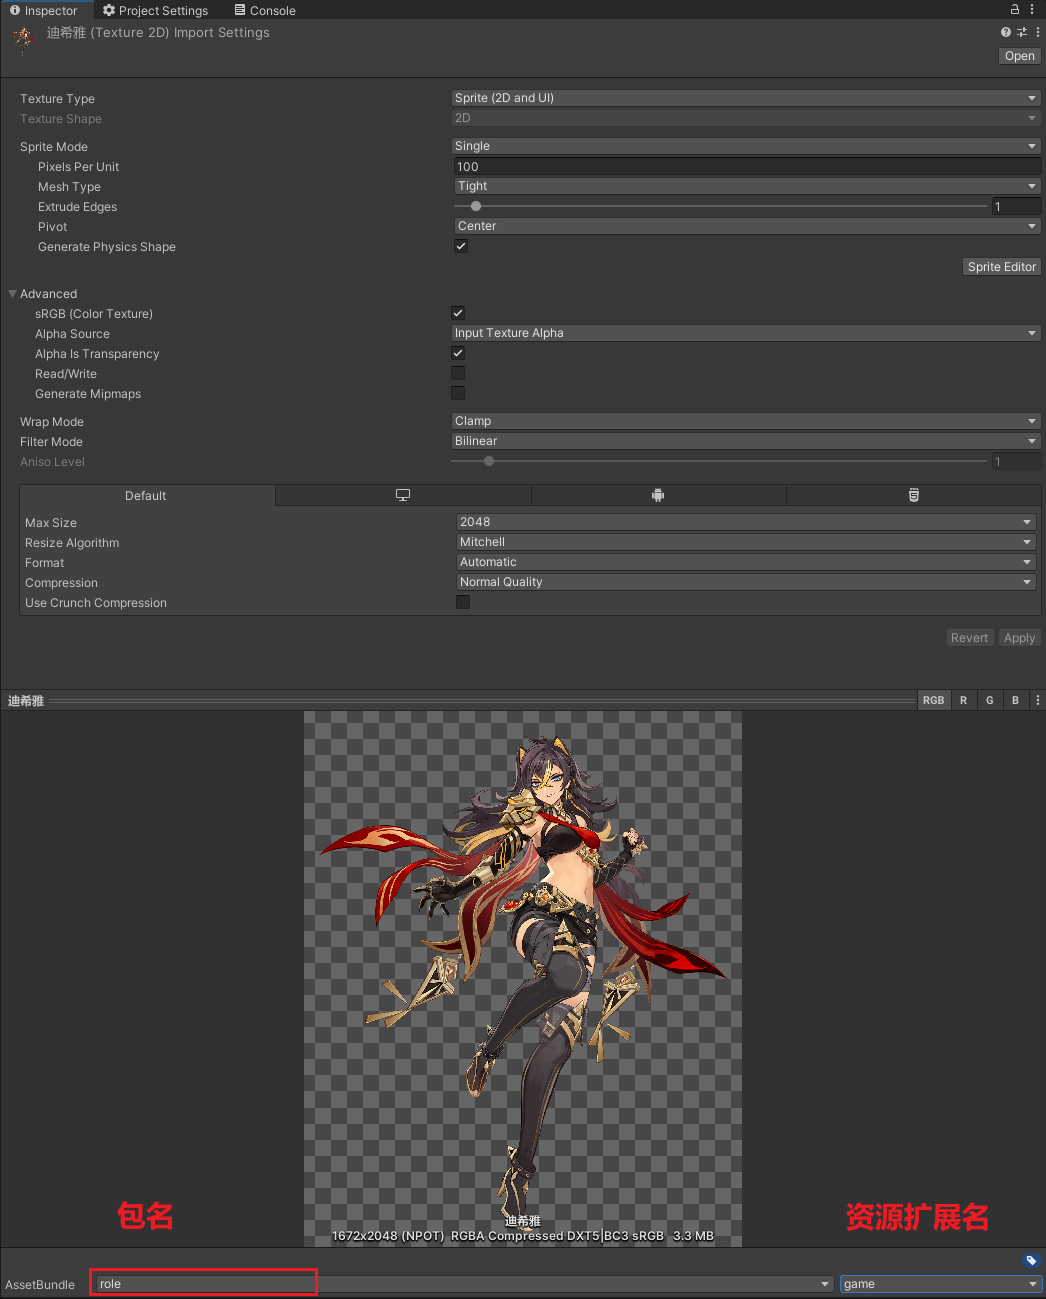Screen dimensions: 1046x1299
Task: Open the Texture Type dropdown
Action: tap(746, 98)
